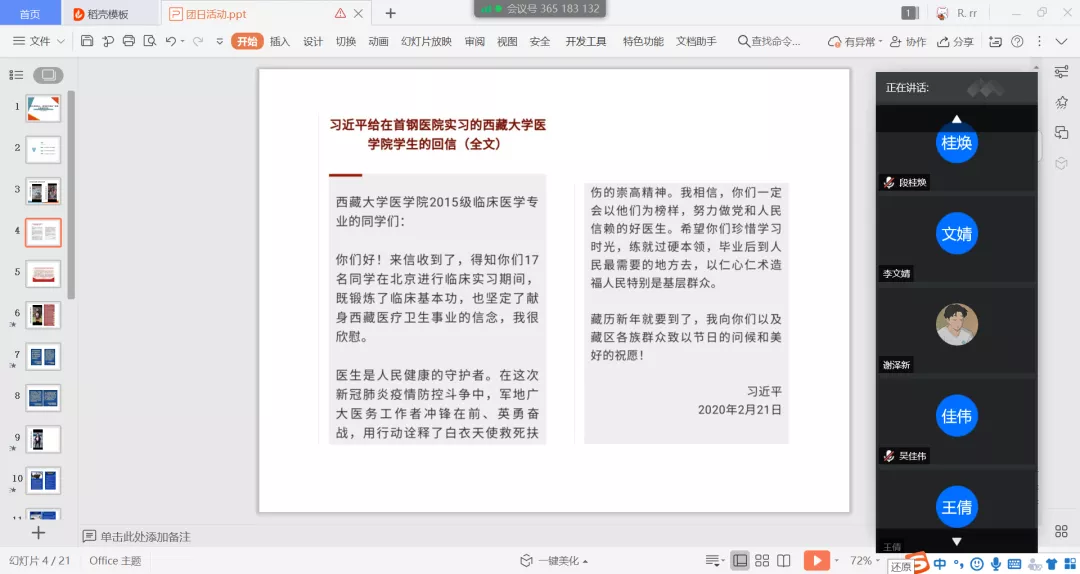Click the 协作 button

pyautogui.click(x=908, y=41)
